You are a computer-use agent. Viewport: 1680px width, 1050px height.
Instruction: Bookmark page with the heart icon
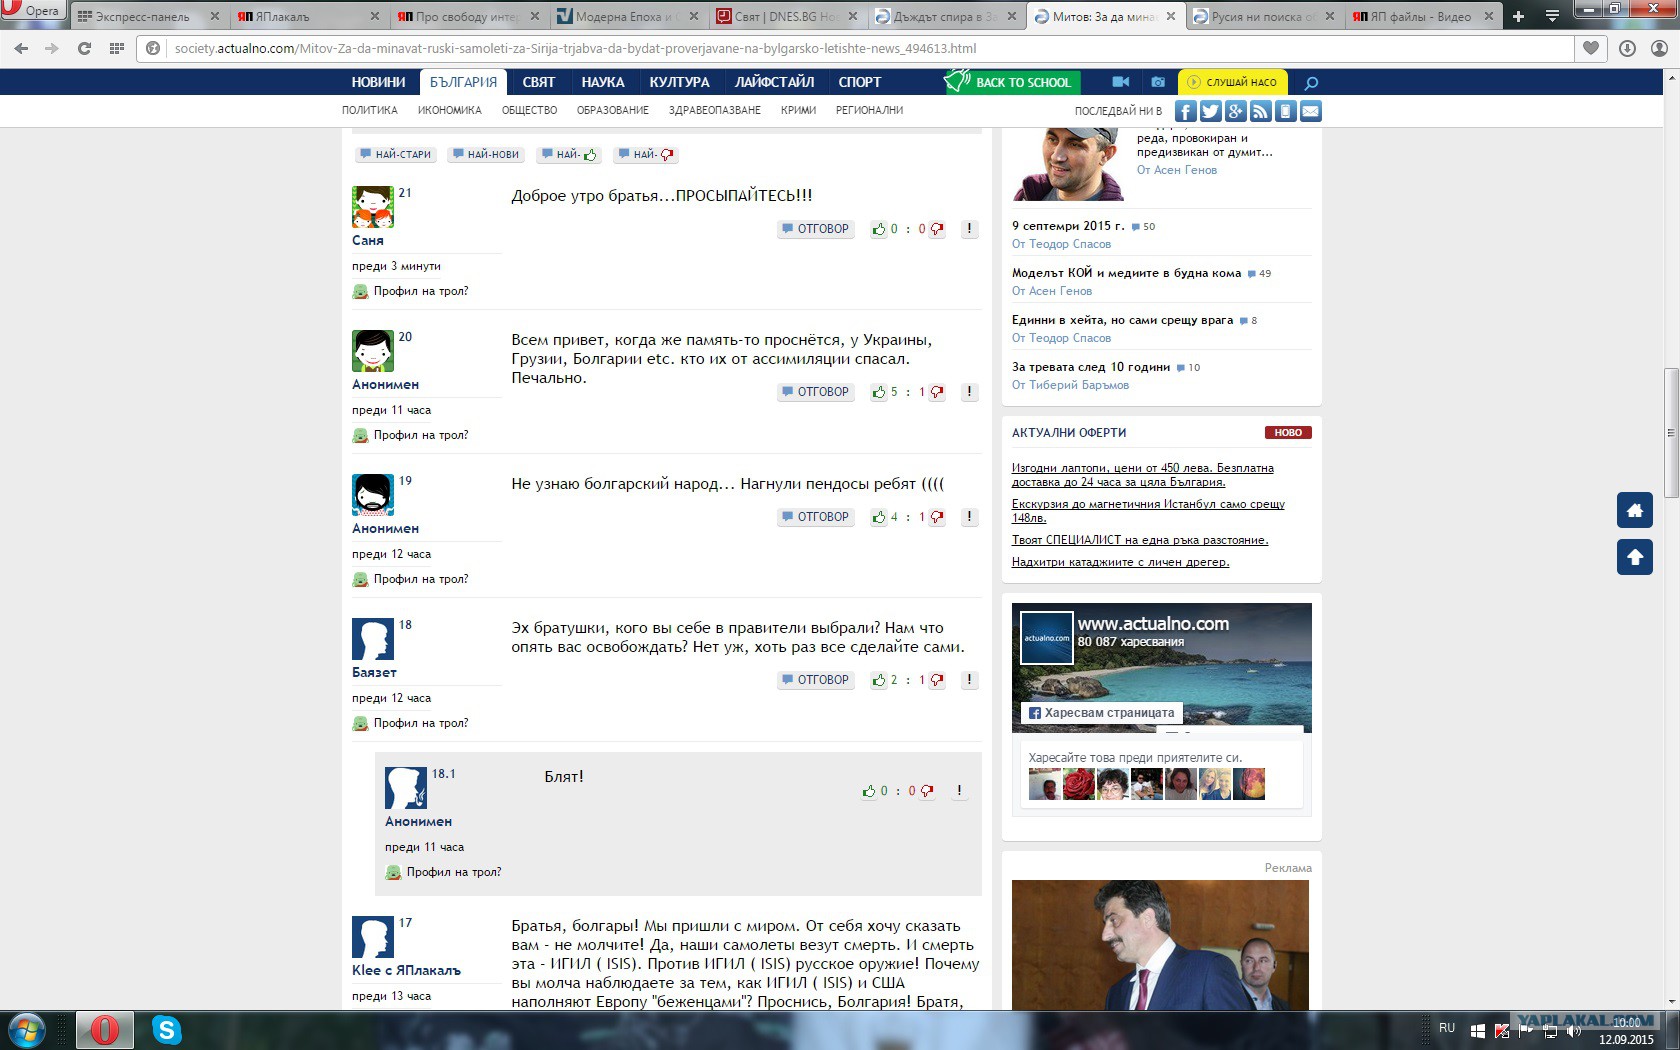(1591, 48)
